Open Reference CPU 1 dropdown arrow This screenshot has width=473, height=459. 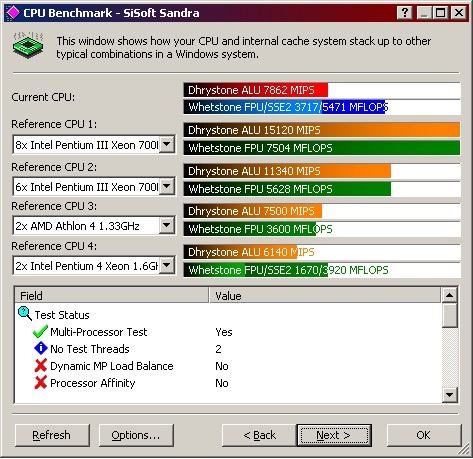[167, 144]
